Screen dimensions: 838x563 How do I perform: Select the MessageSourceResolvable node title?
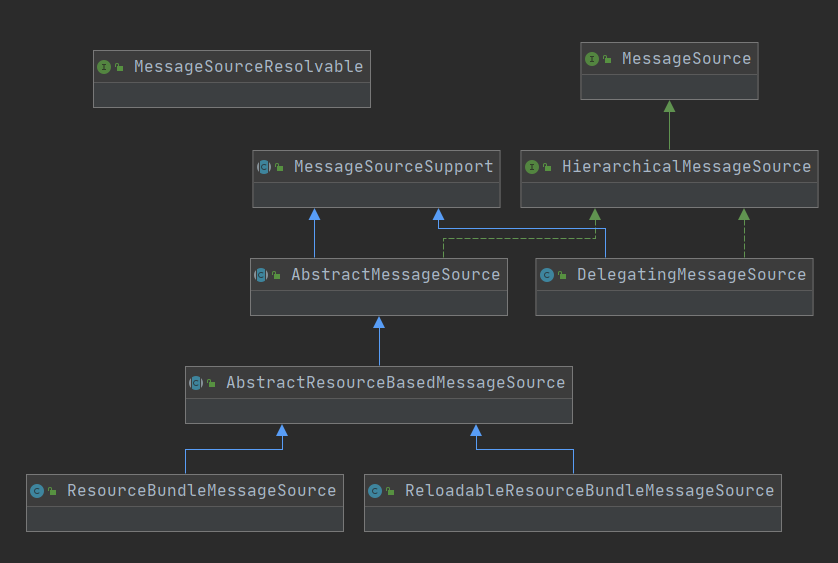(249, 66)
